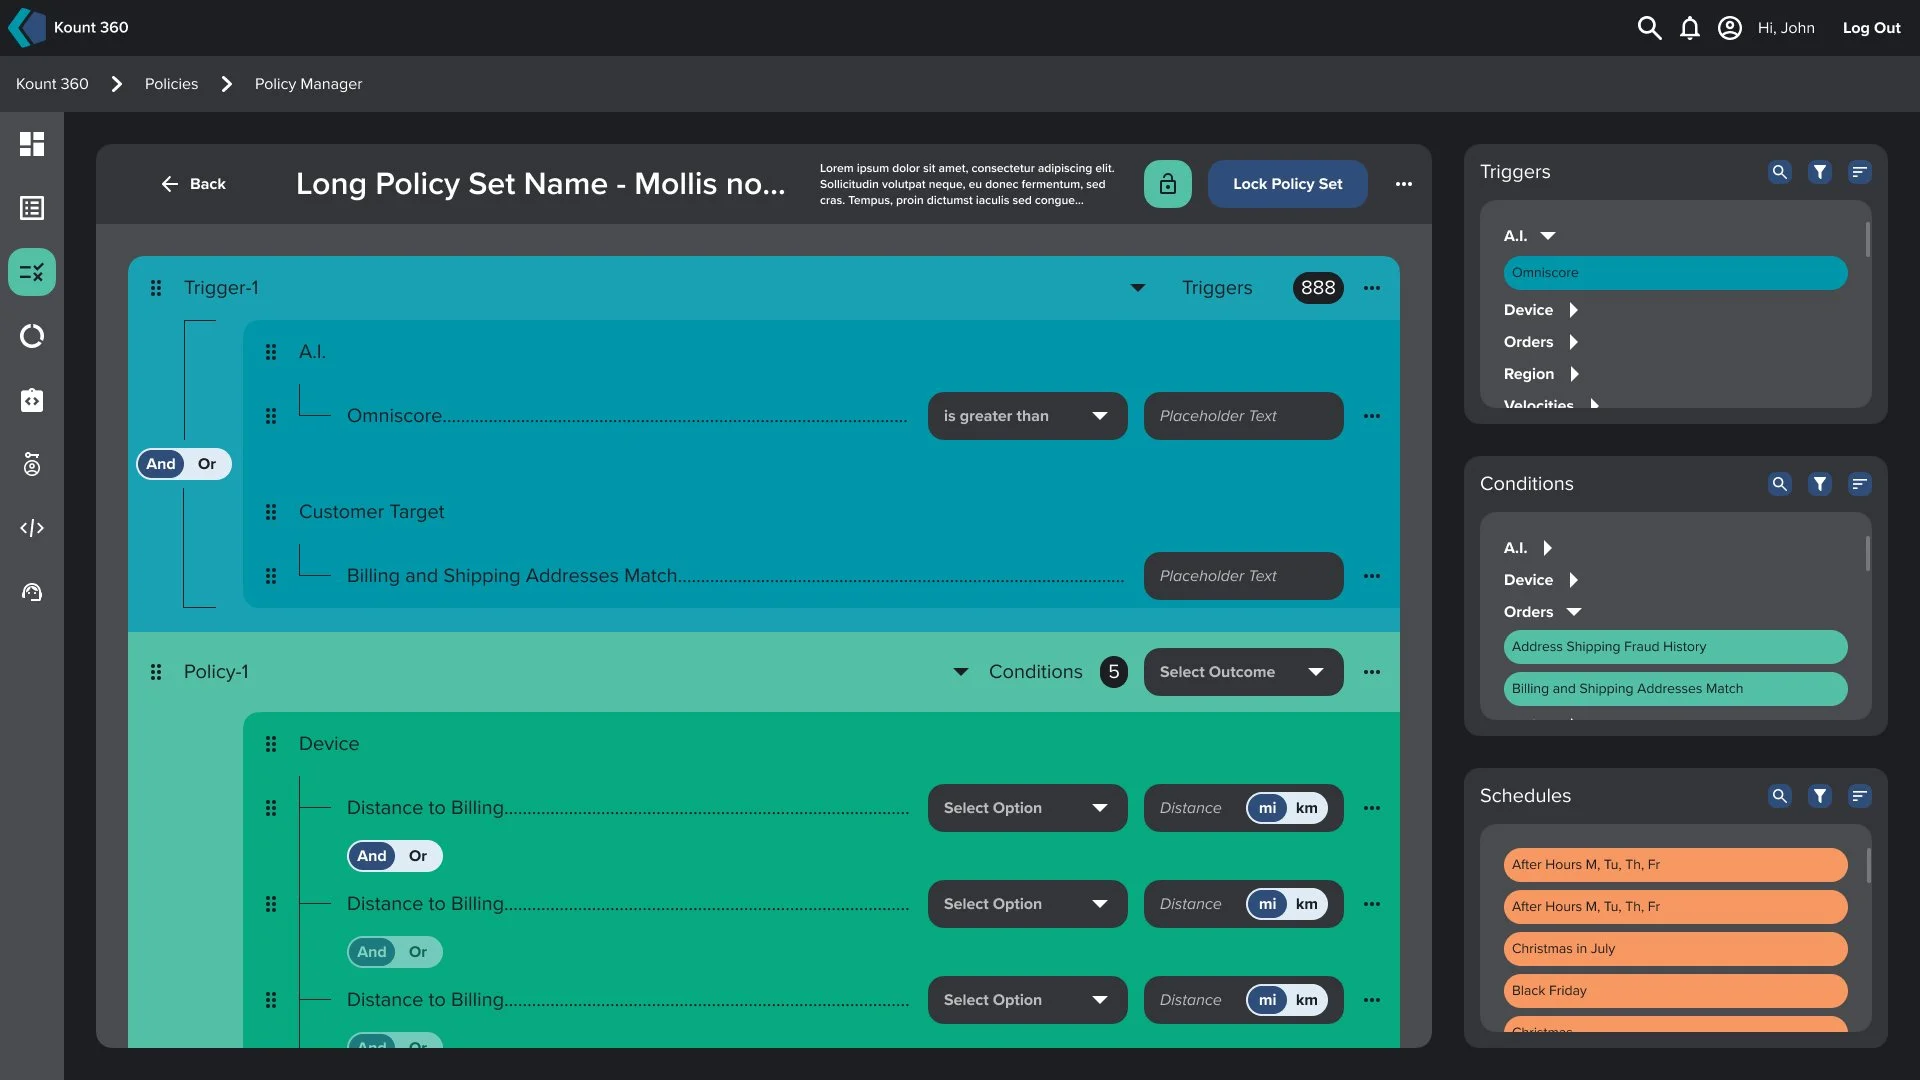The image size is (1920, 1080).
Task: Open more options for Omniscore row
Action: tap(1372, 416)
